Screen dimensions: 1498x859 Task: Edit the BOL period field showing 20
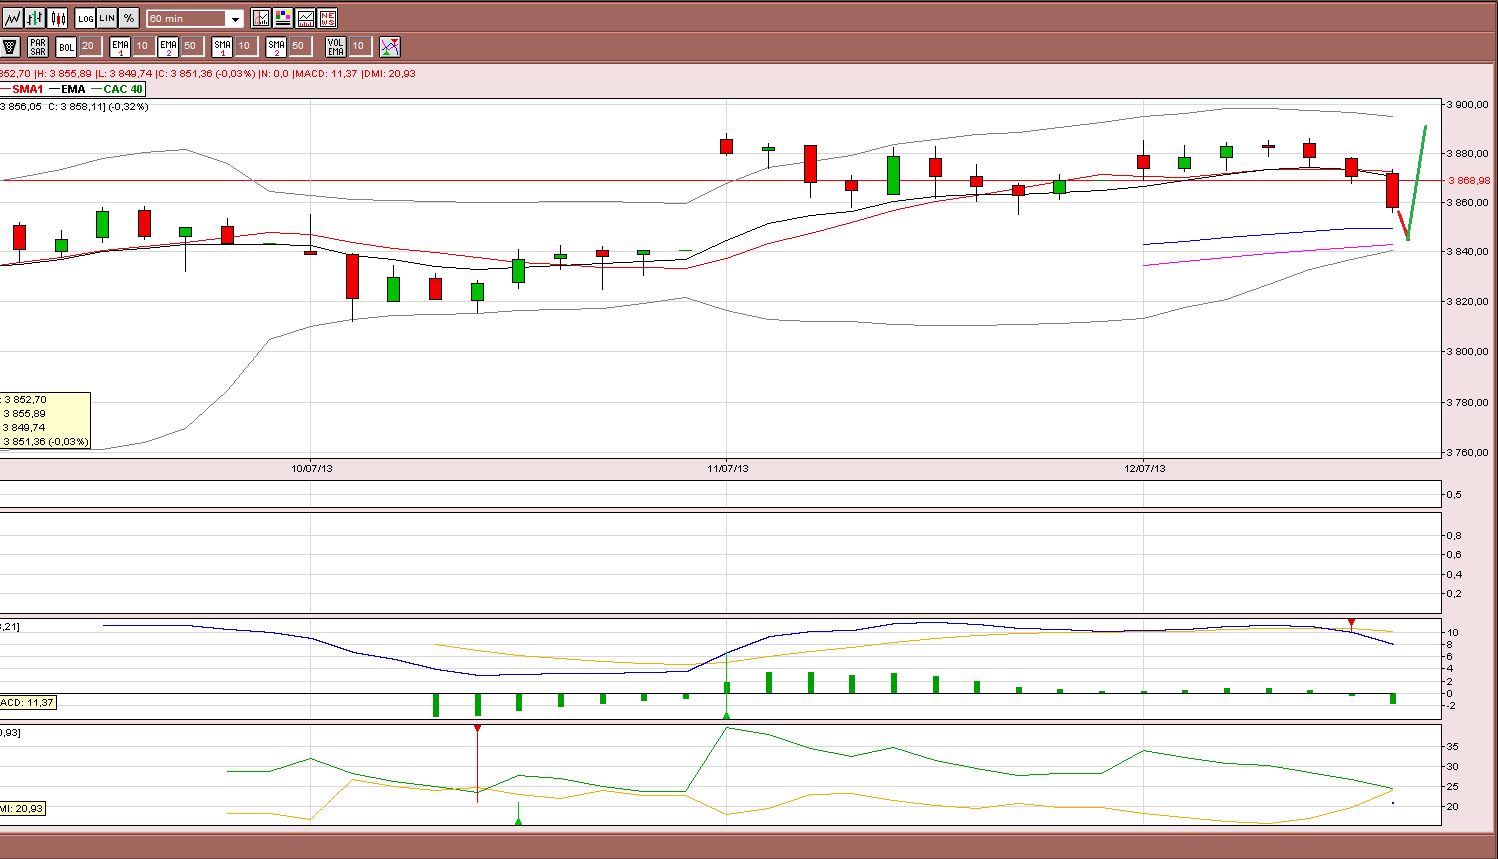pos(89,46)
